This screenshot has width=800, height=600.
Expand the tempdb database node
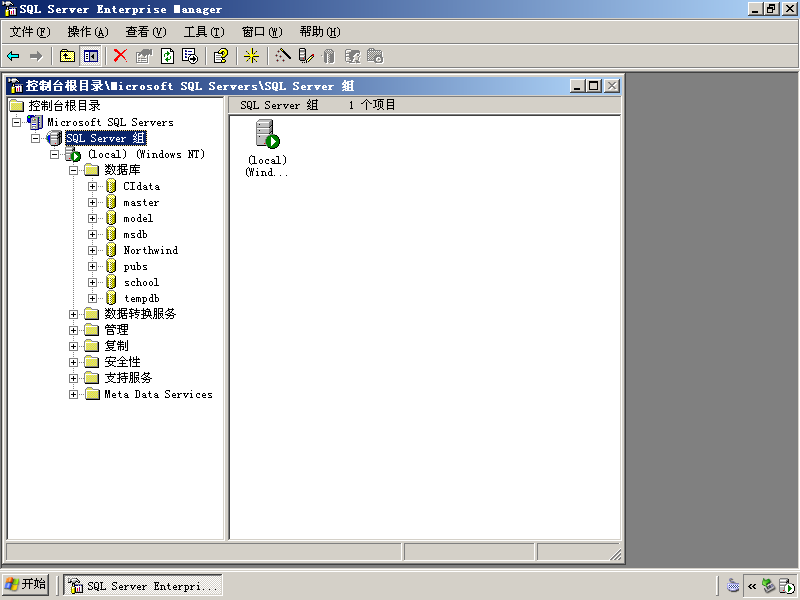tap(92, 298)
